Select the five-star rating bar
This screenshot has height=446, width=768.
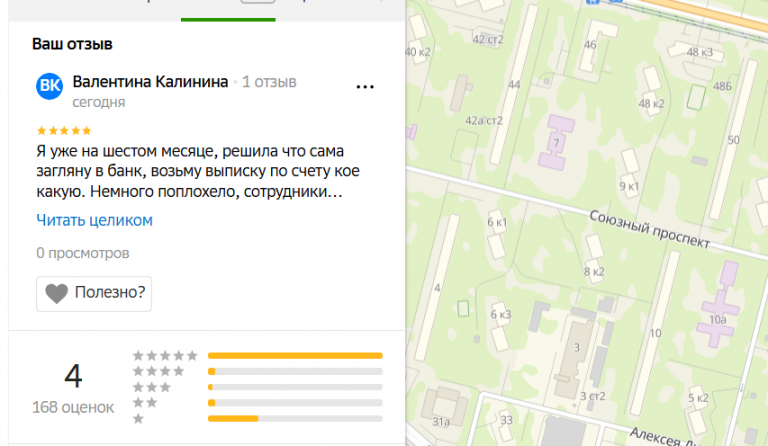tap(295, 355)
